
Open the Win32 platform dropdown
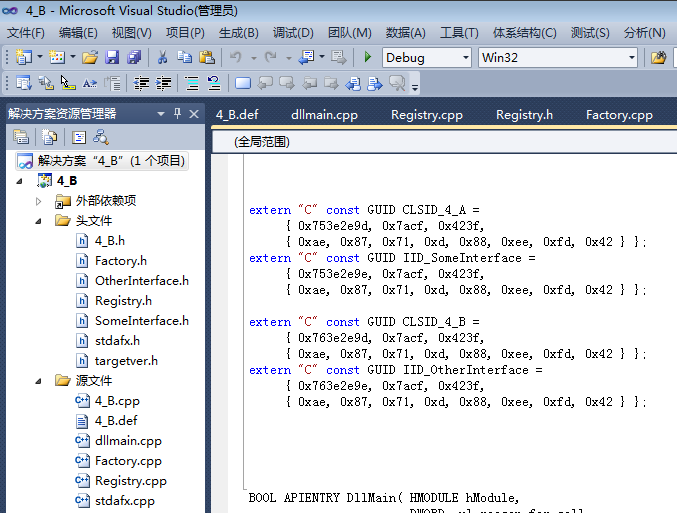tap(557, 57)
